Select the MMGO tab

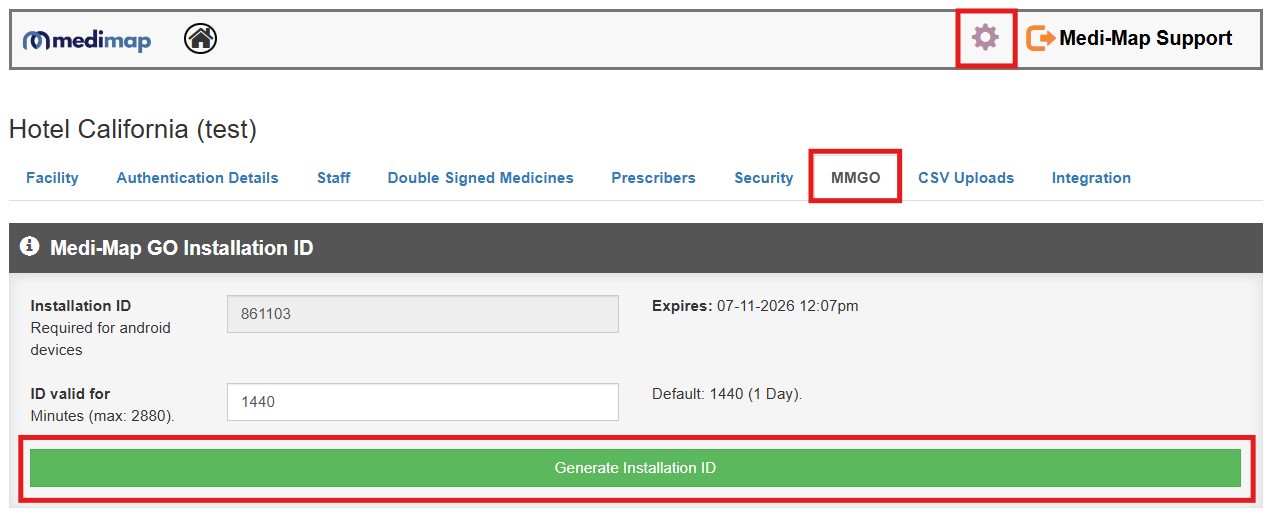click(855, 178)
